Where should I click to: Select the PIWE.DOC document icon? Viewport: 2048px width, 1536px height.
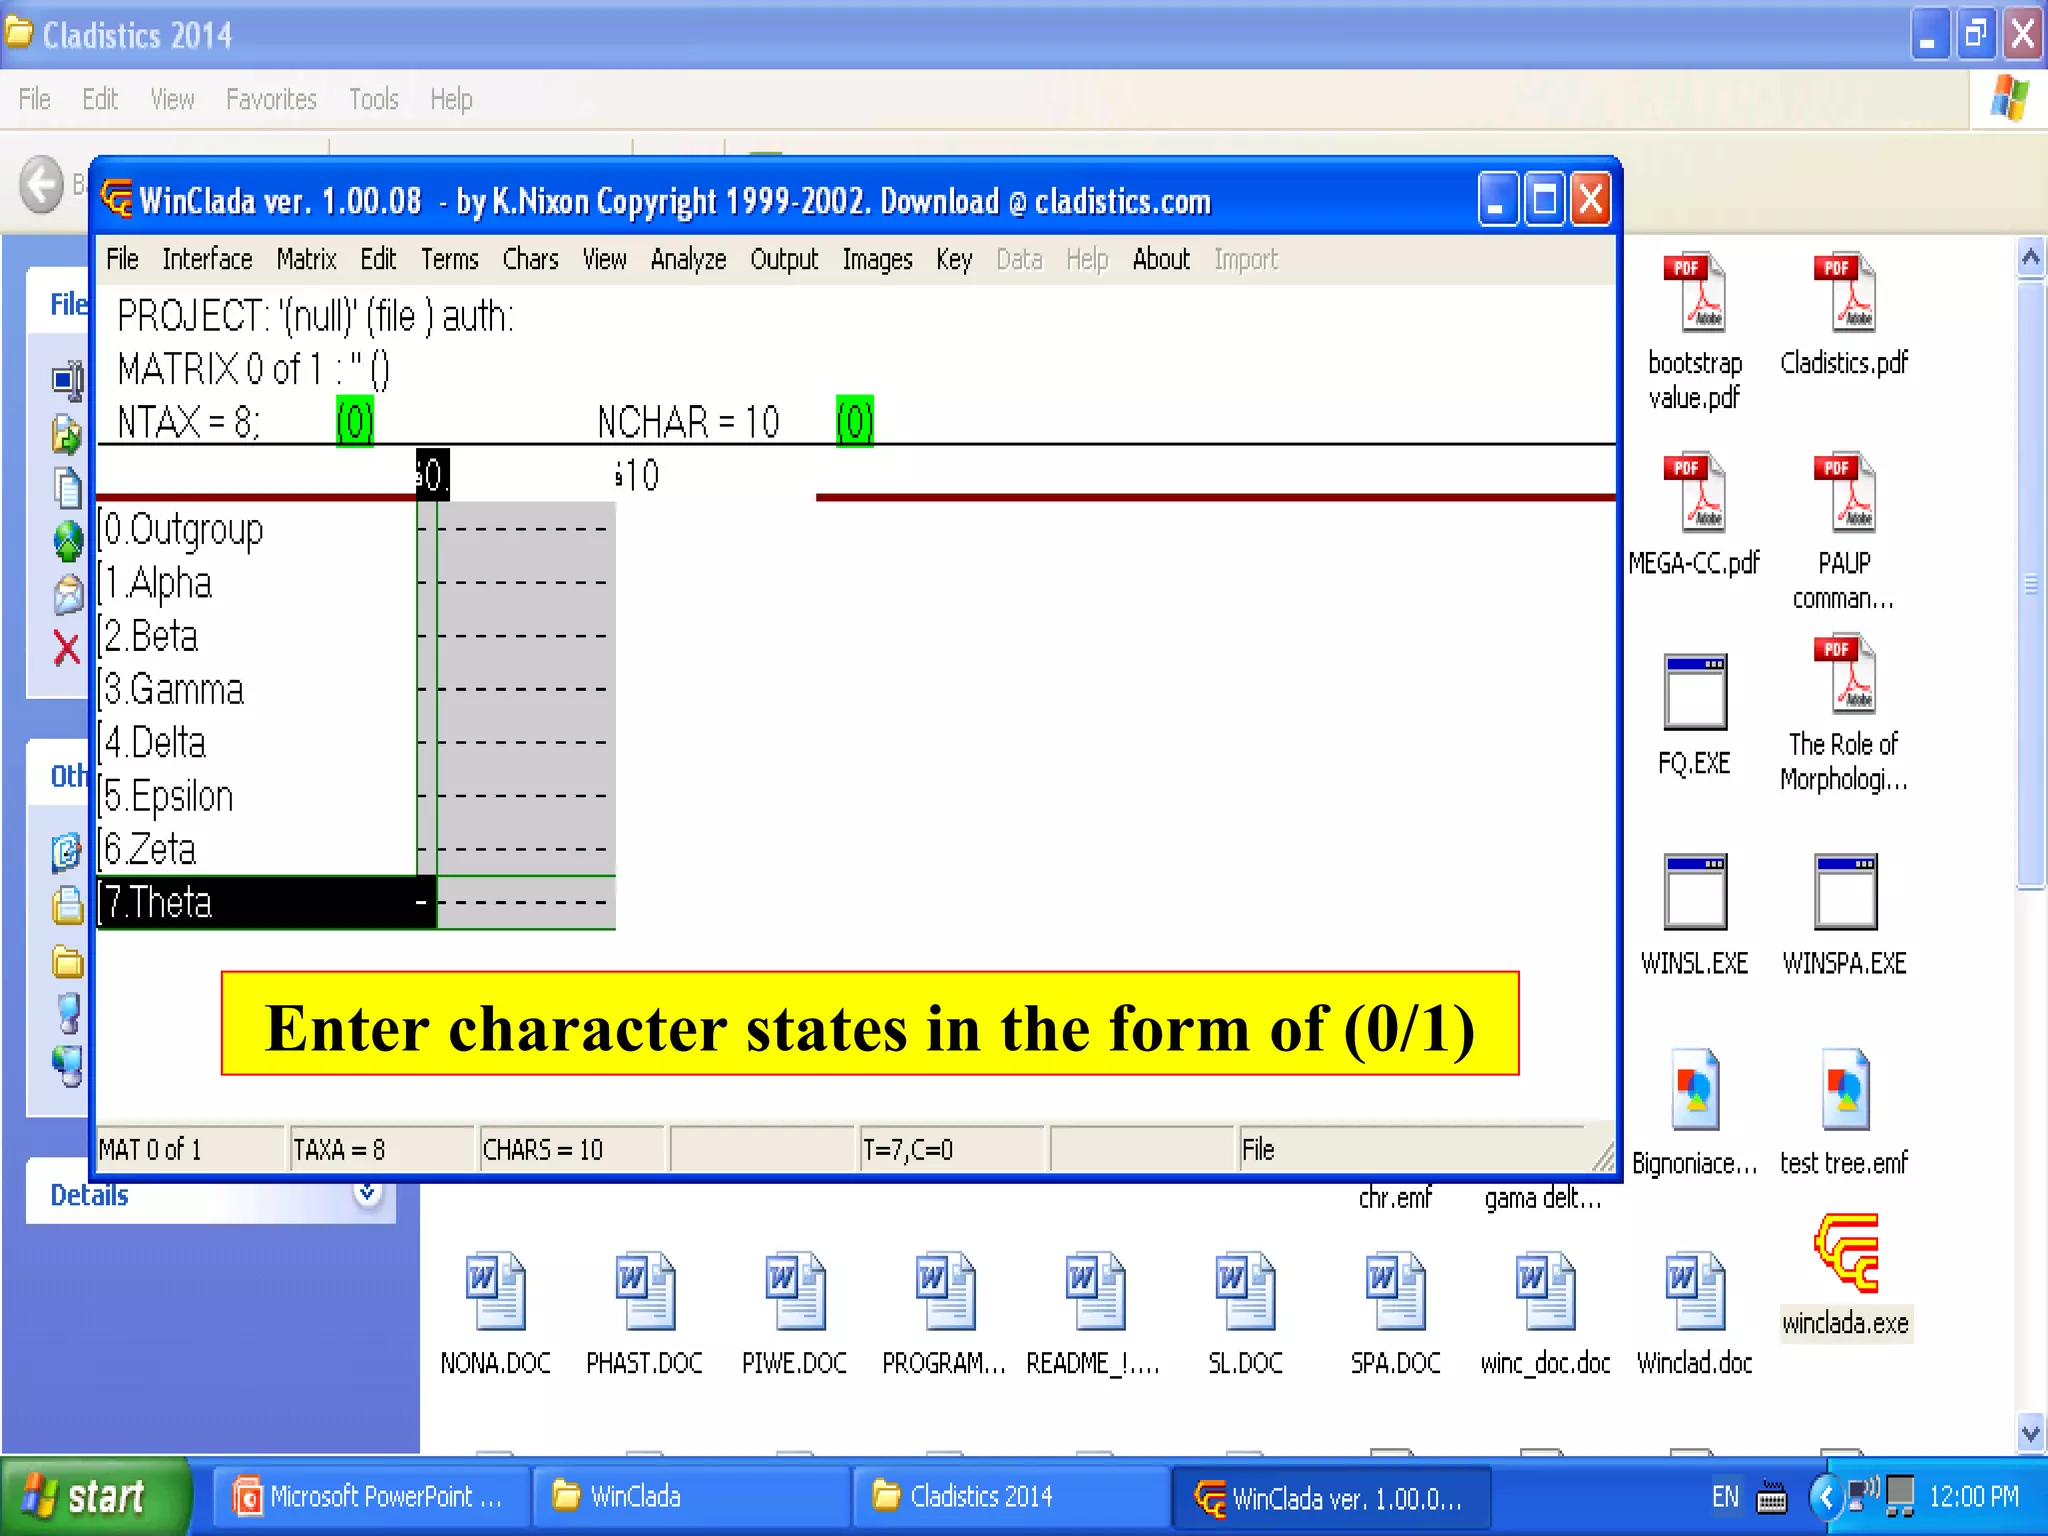pos(795,1291)
